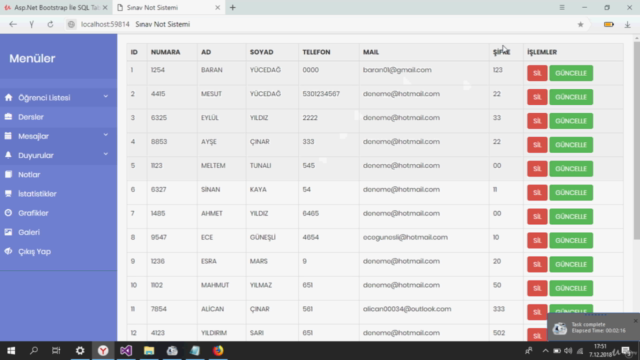Dismiss the Task complete notification
Image resolution: width=640 pixels, height=360 pixels.
coord(636,321)
